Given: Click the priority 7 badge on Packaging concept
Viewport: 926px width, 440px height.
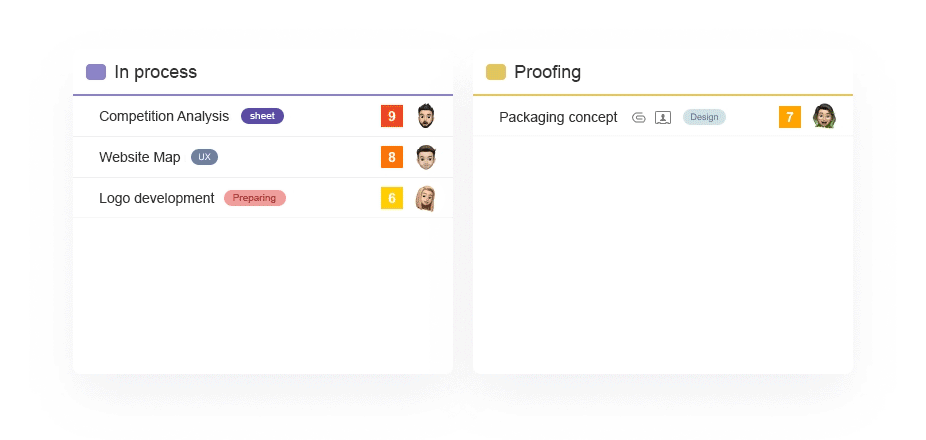Looking at the screenshot, I should click(790, 117).
